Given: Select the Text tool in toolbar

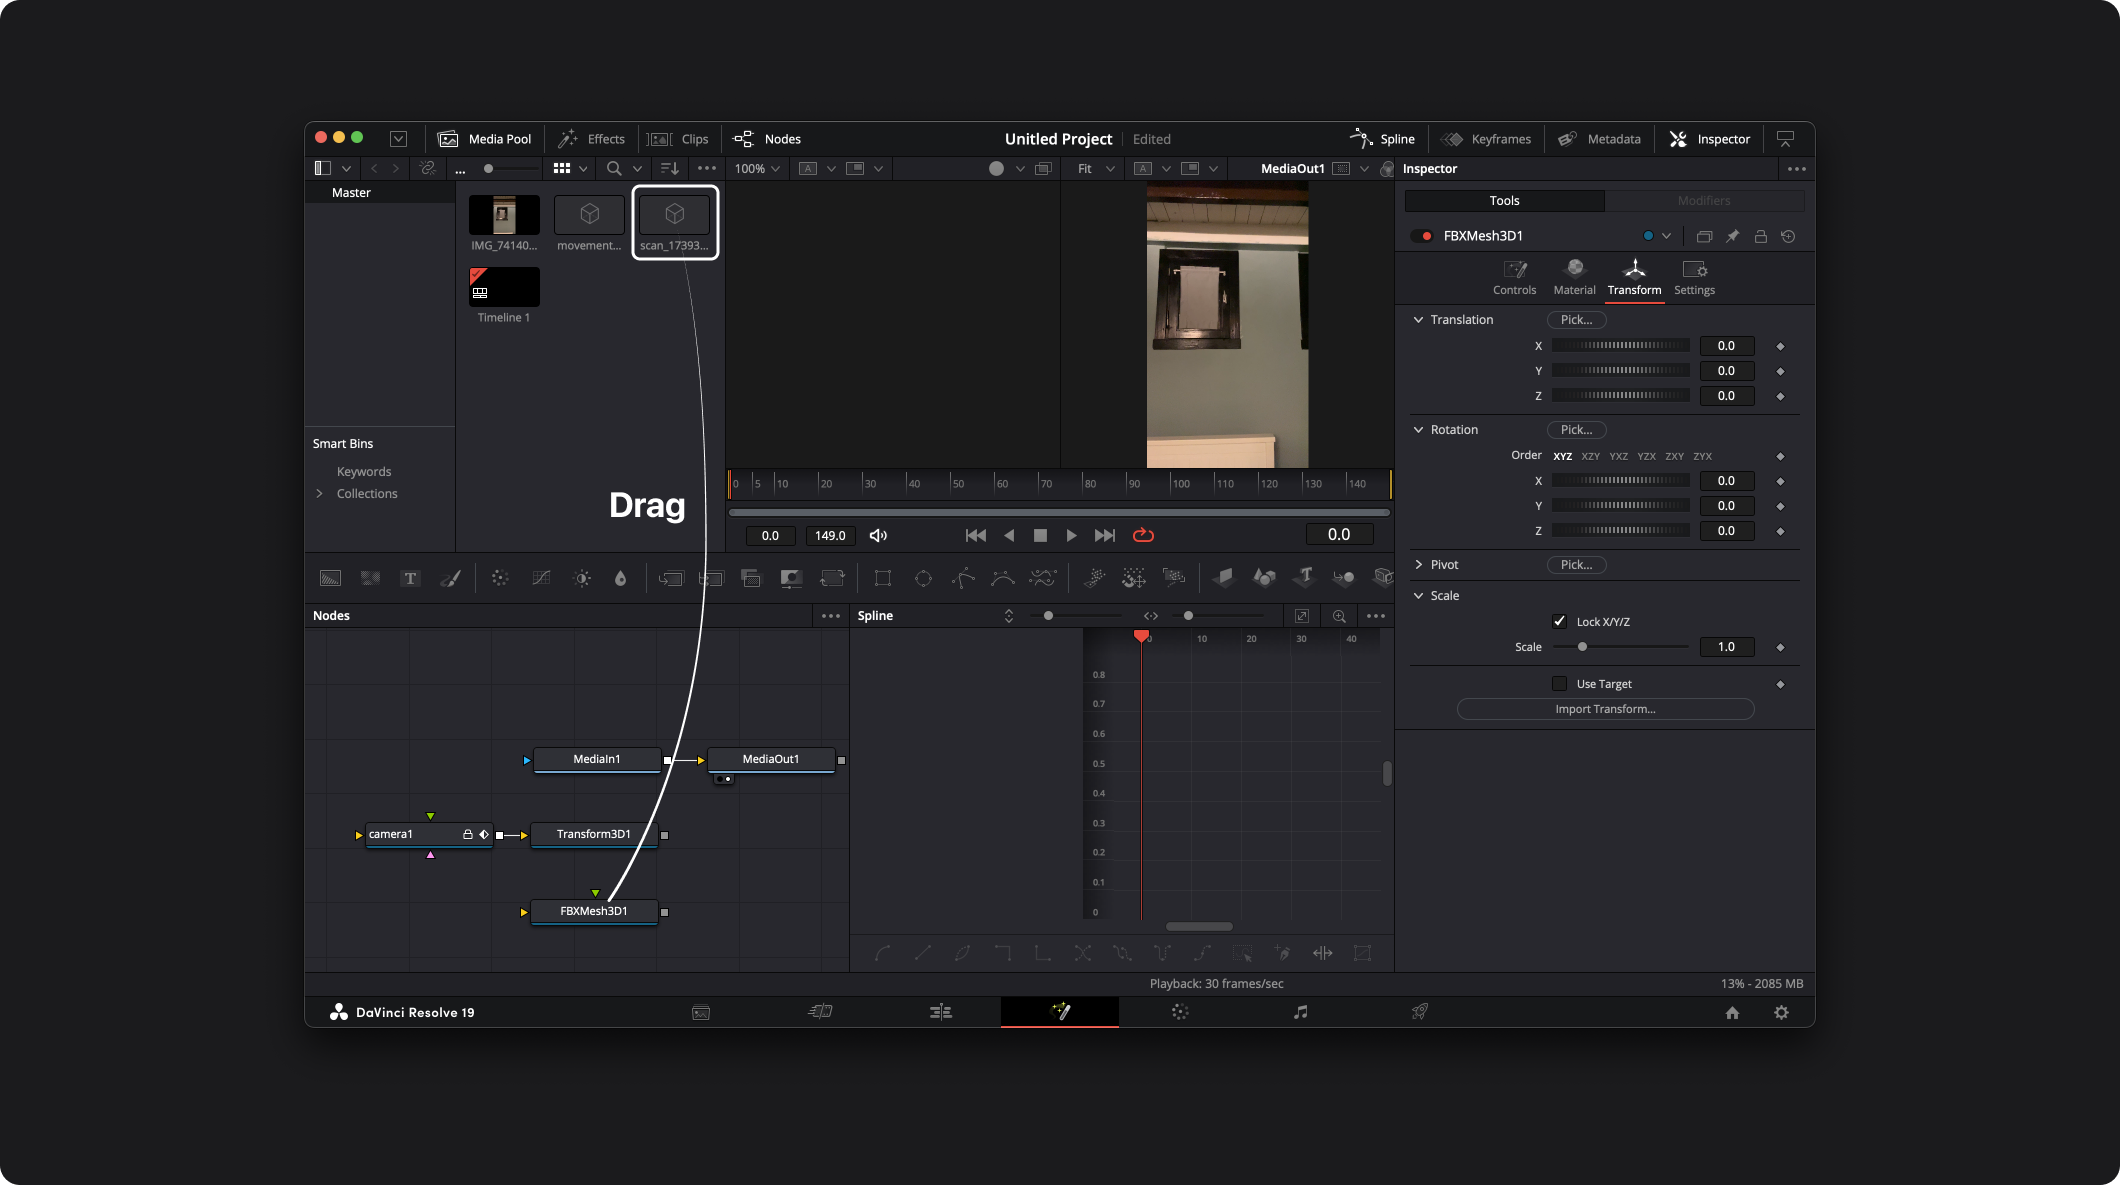Looking at the screenshot, I should pos(410,578).
